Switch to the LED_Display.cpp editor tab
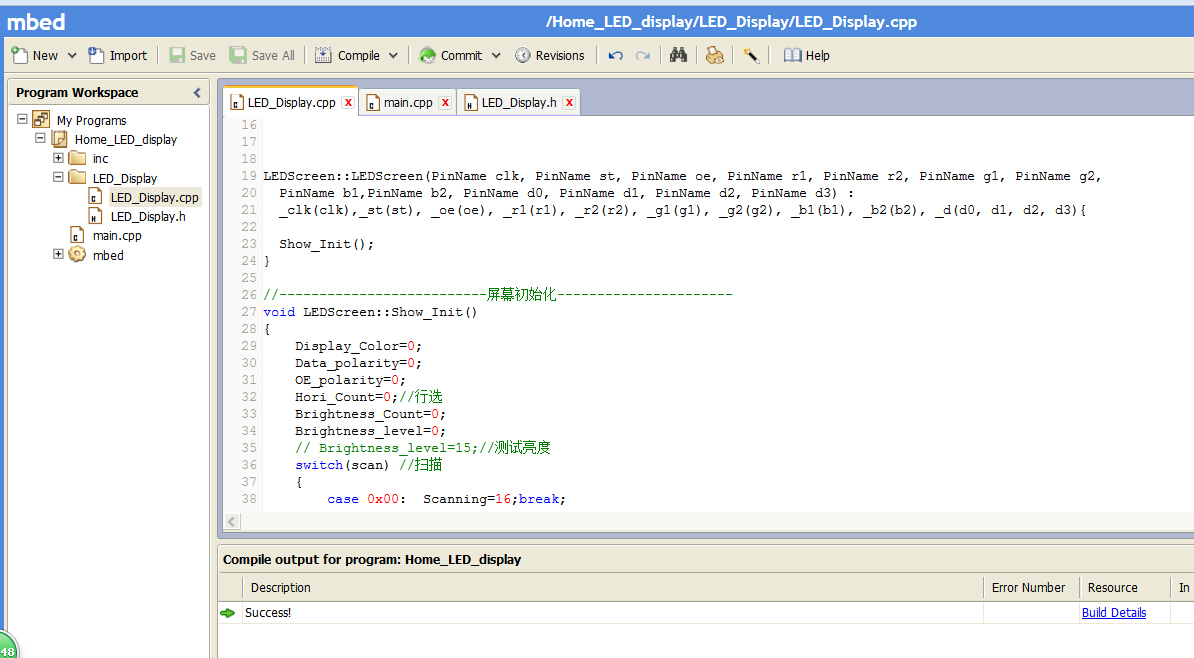 pos(291,103)
